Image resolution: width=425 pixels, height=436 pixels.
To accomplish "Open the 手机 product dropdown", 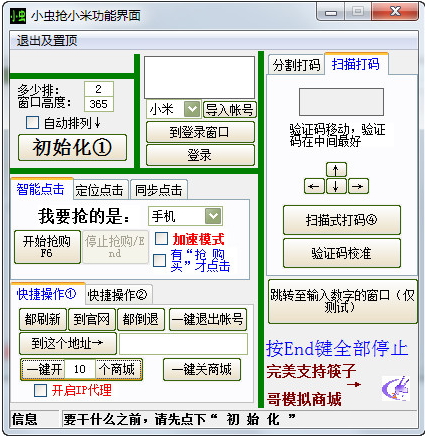I will (x=213, y=216).
